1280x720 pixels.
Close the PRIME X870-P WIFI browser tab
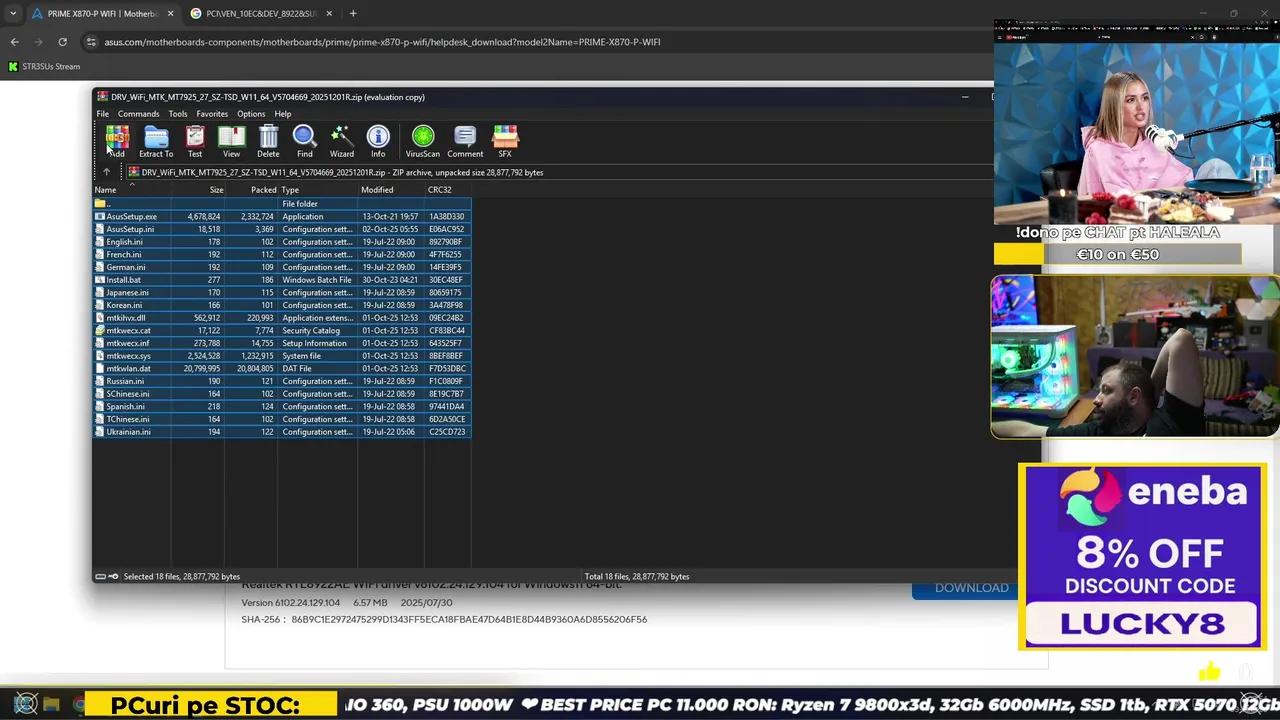click(170, 13)
